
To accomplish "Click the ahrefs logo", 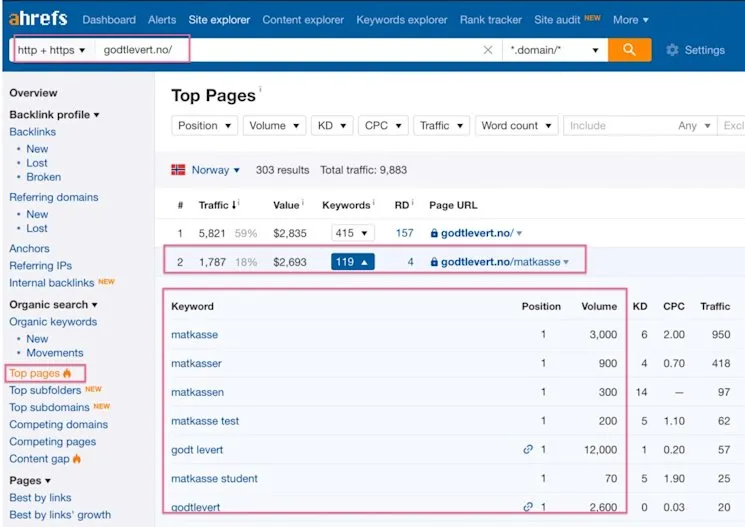I will [x=40, y=19].
